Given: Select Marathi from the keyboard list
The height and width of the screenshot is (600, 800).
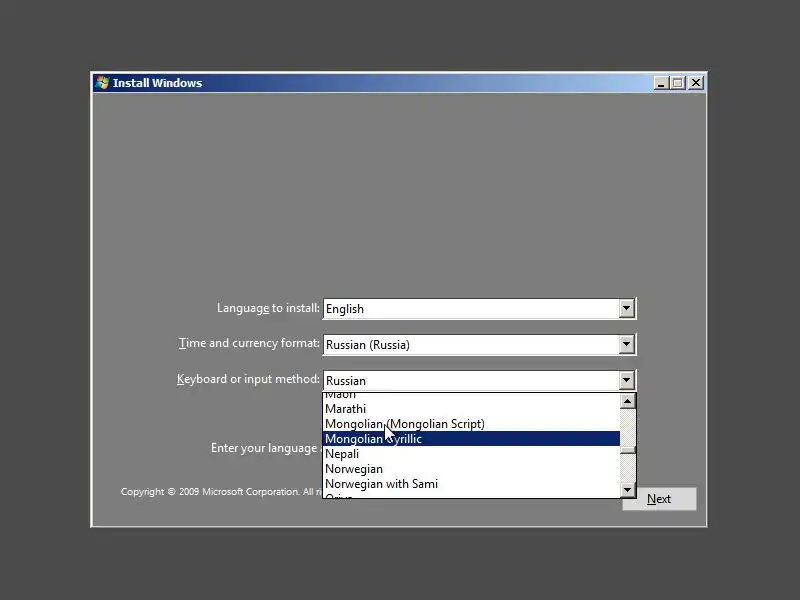Looking at the screenshot, I should [471, 409].
